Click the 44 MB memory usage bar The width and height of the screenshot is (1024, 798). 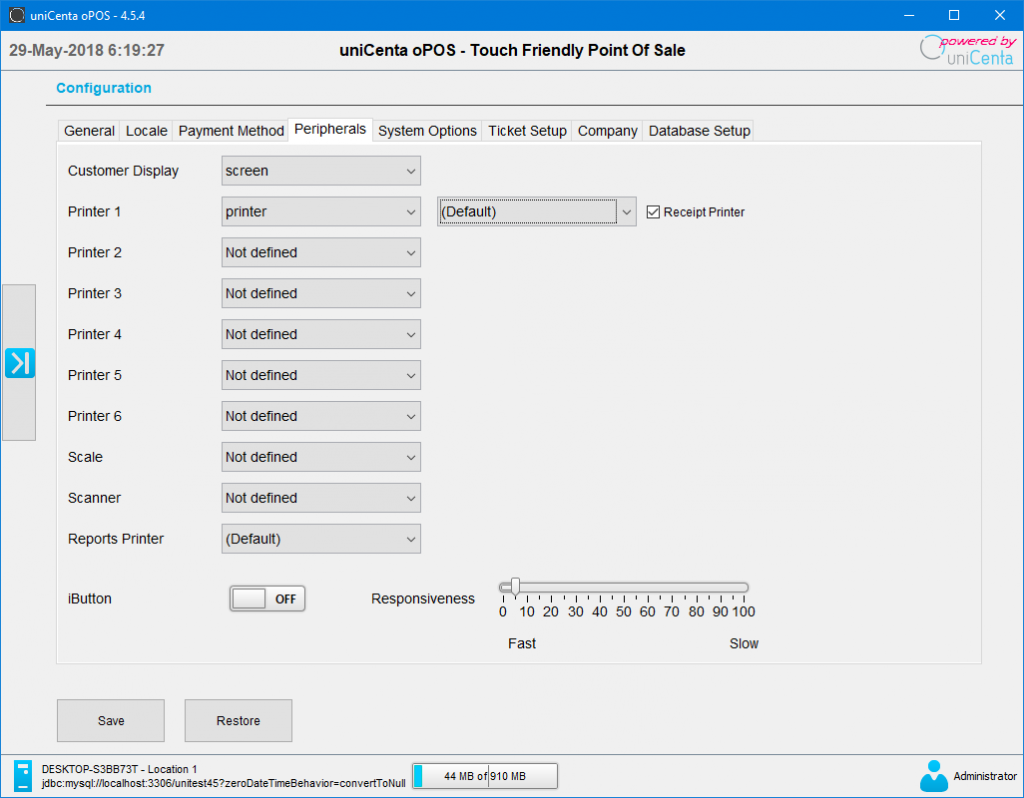click(484, 775)
